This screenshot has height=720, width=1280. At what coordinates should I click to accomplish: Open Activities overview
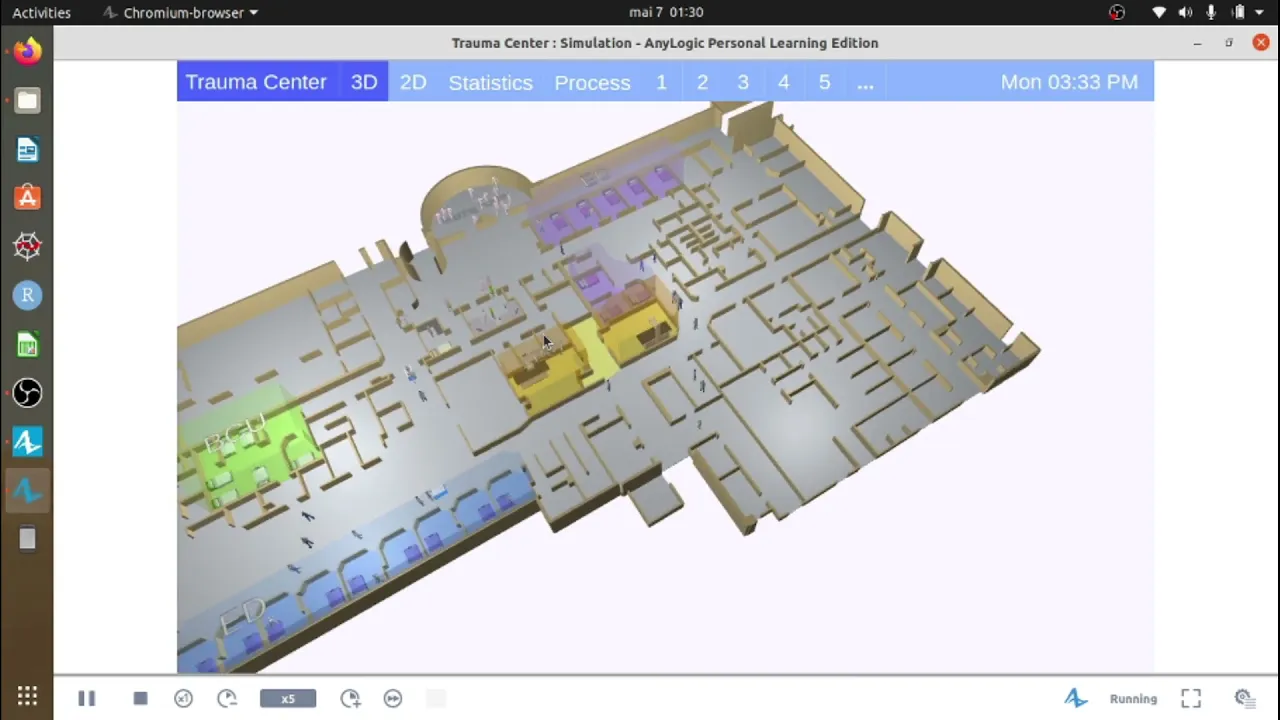[x=42, y=12]
